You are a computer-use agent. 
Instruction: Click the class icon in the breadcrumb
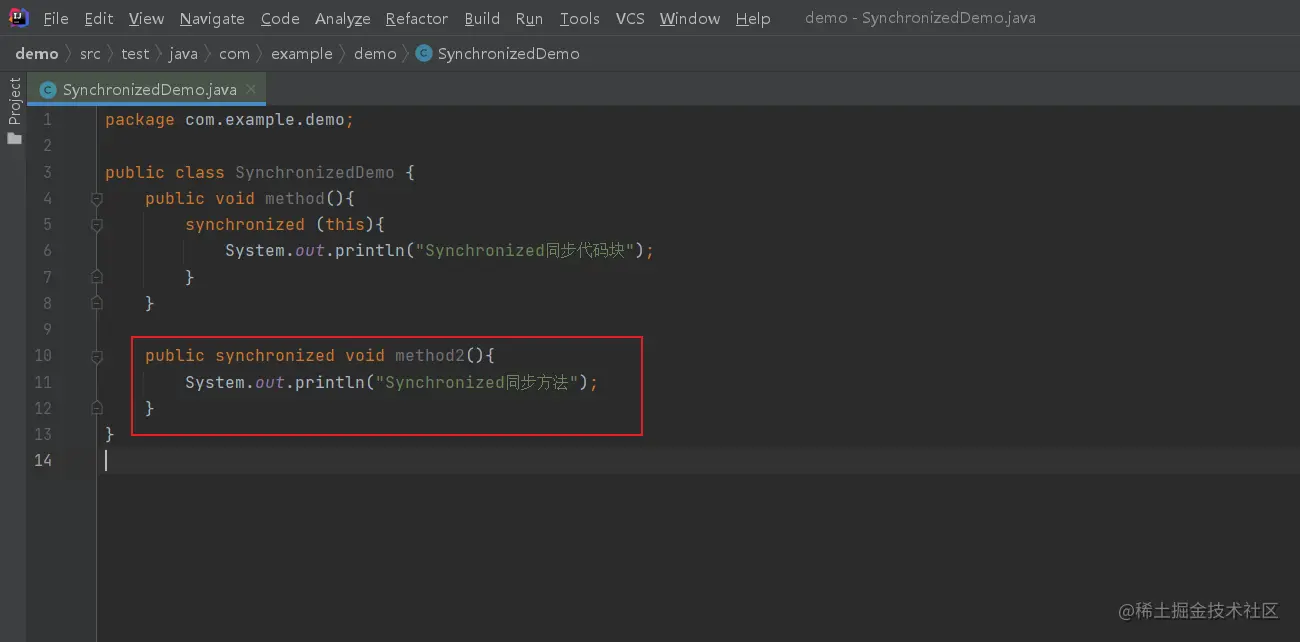[424, 53]
